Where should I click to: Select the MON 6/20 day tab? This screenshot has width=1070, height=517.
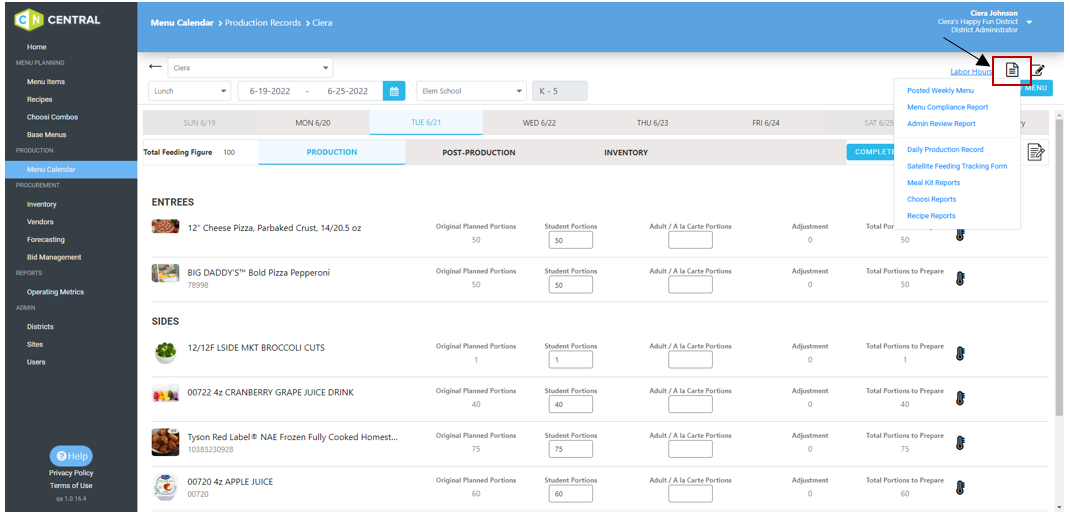click(x=313, y=123)
